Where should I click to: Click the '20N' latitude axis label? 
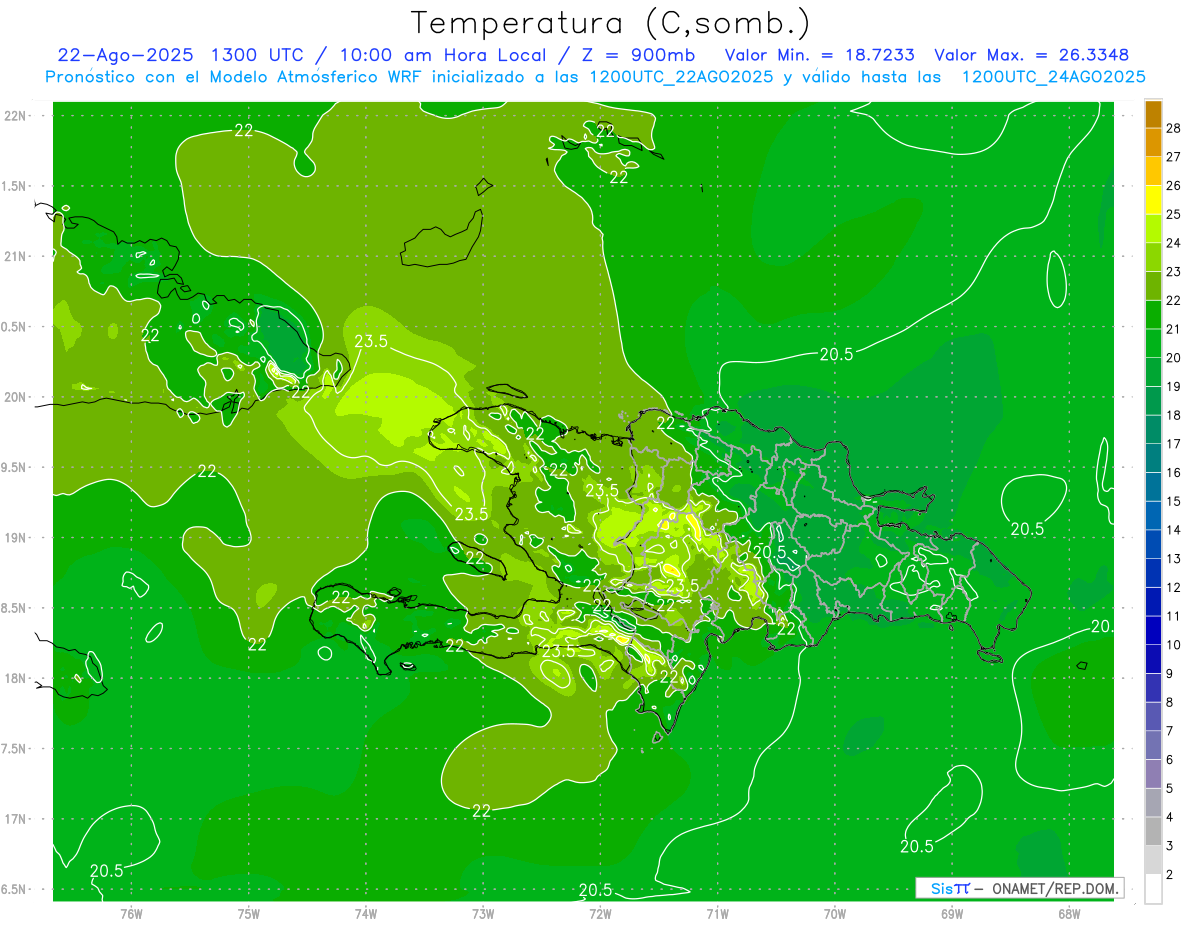[15, 397]
